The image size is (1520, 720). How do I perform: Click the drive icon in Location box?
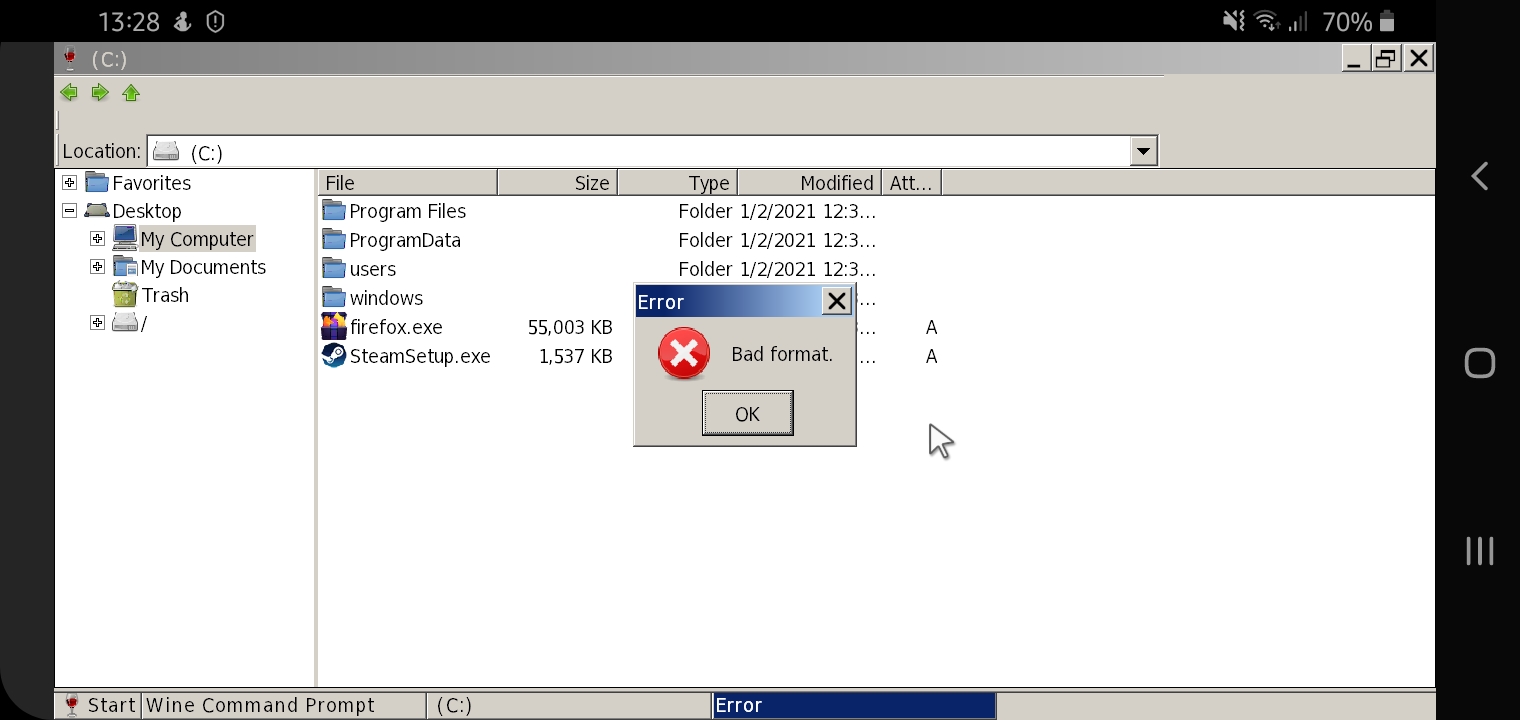coord(166,151)
